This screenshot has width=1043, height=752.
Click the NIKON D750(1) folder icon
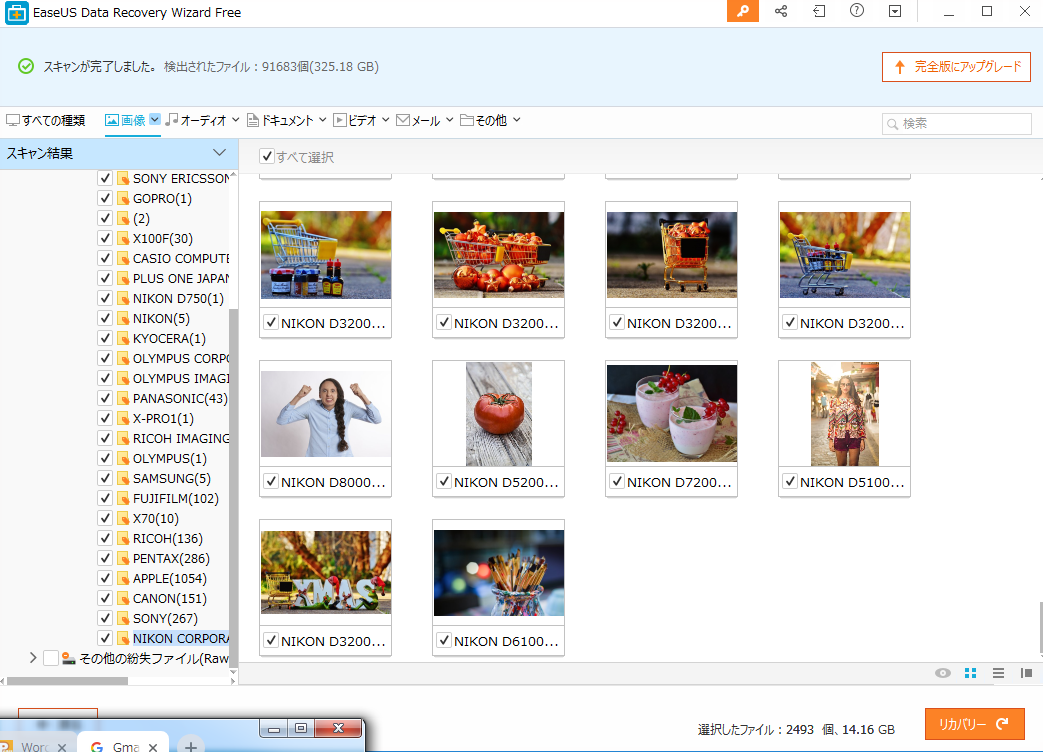(122, 299)
